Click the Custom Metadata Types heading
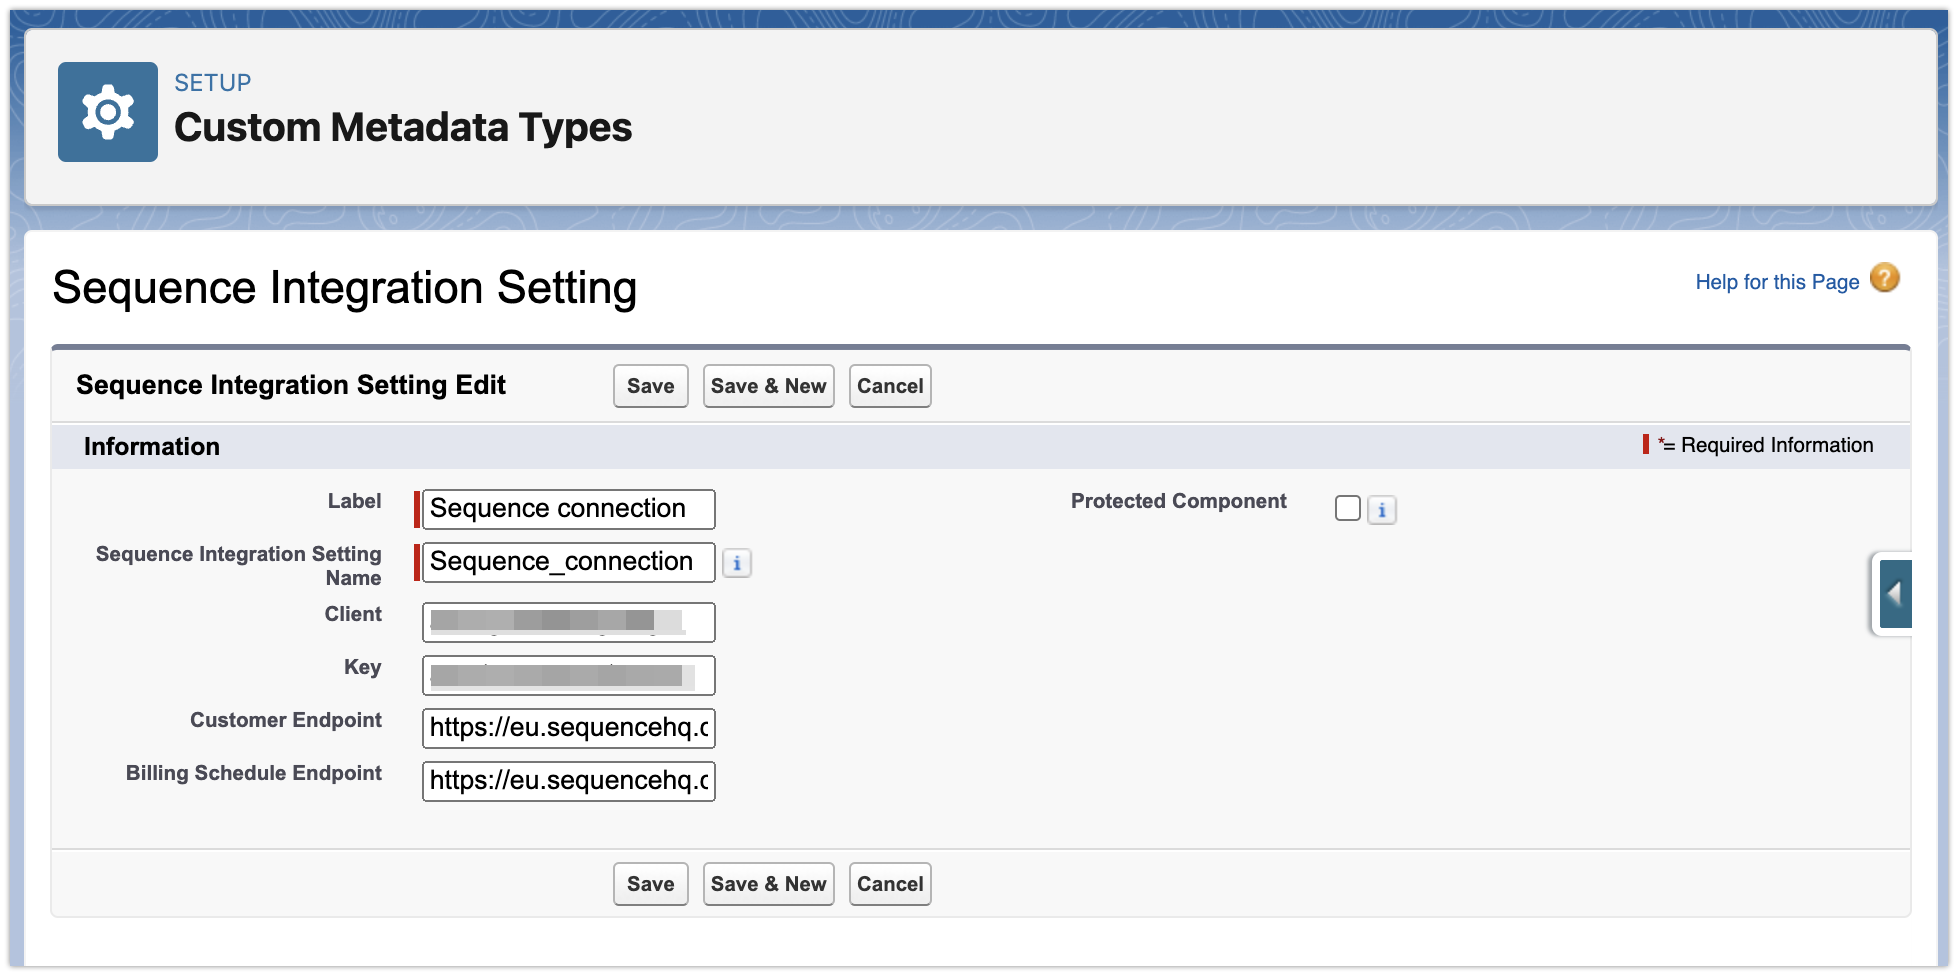 point(403,127)
